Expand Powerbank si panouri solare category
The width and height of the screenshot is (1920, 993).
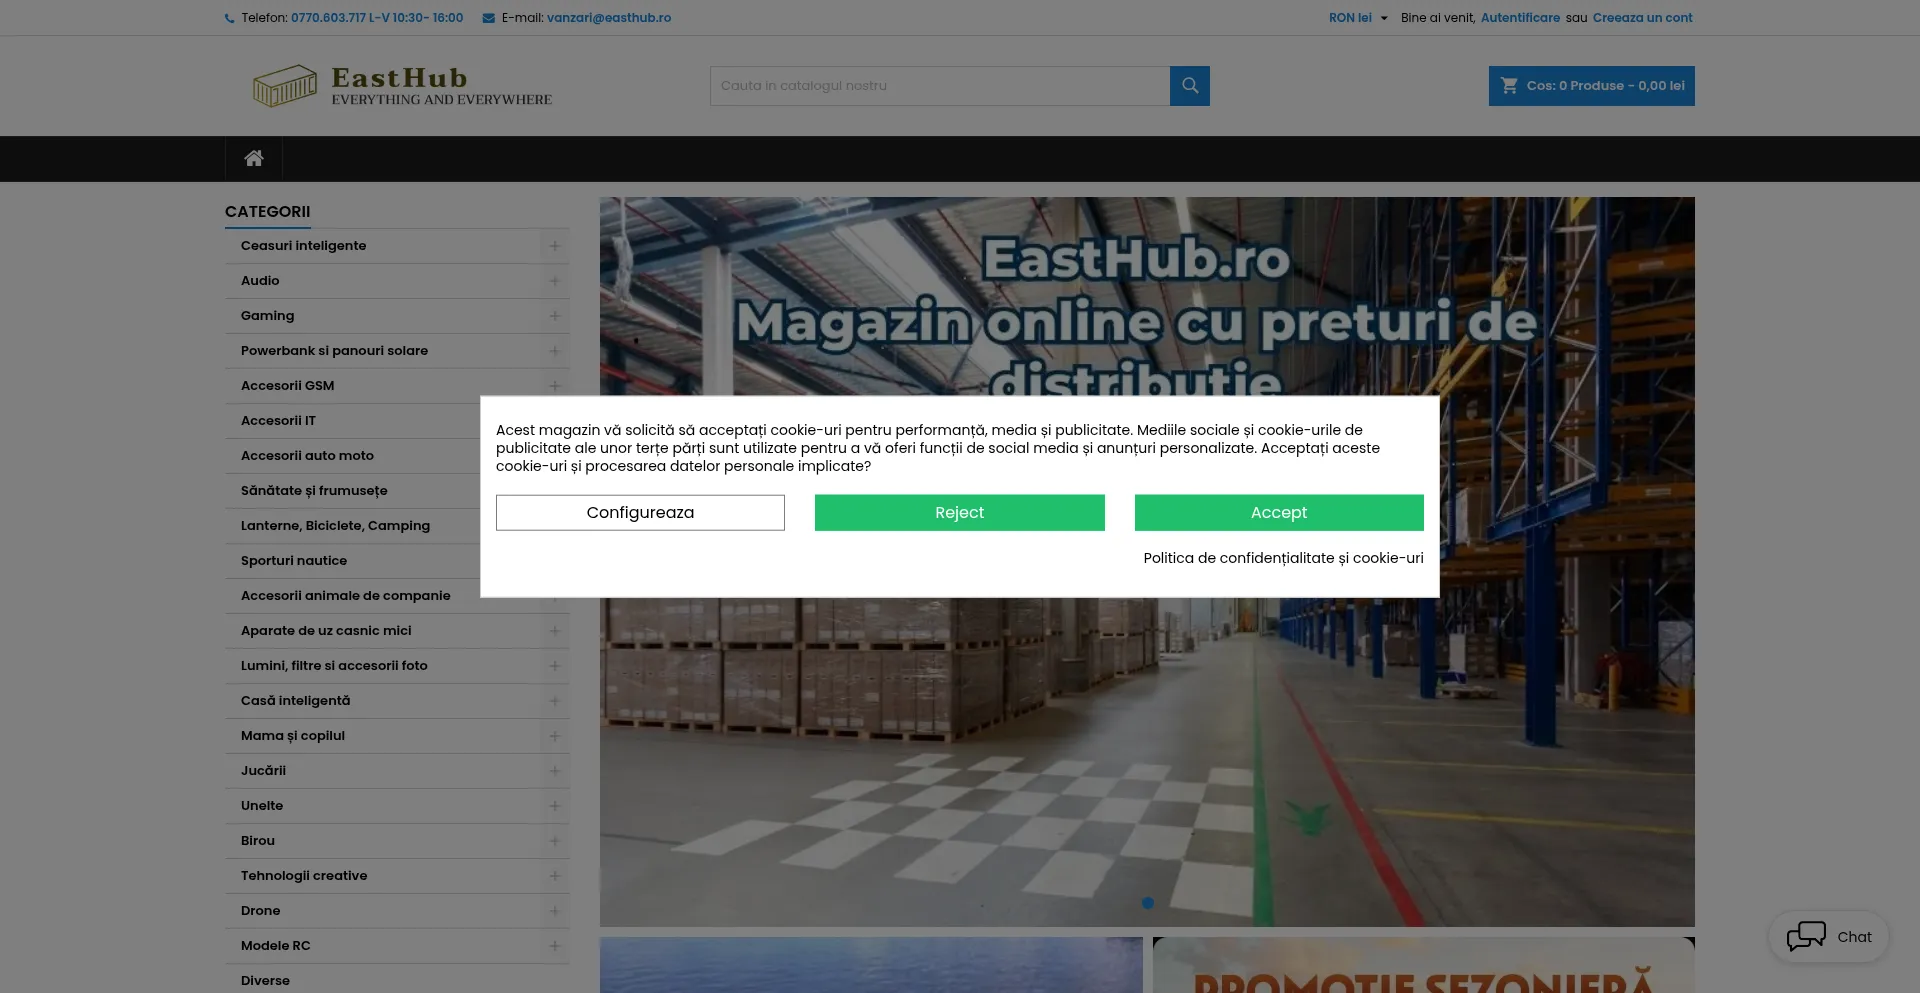[554, 351]
